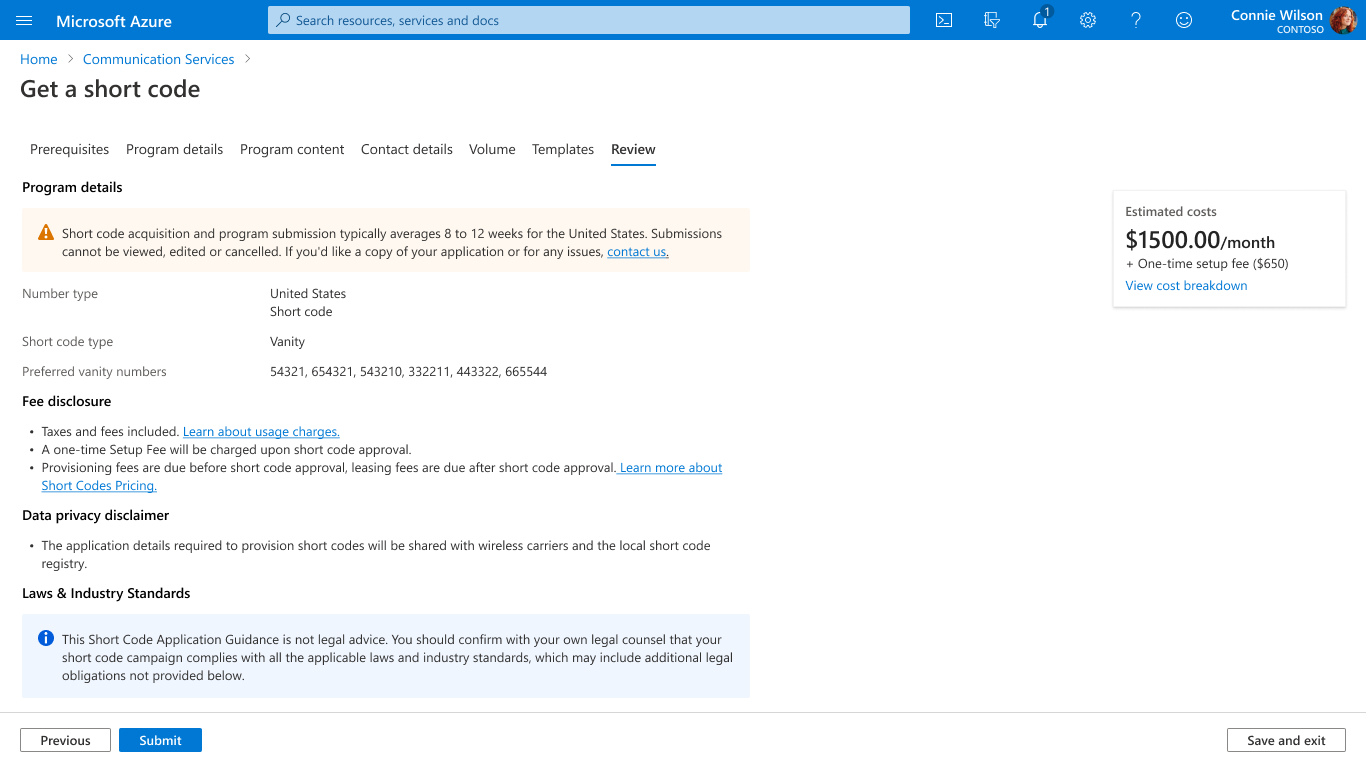Image resolution: width=1366 pixels, height=768 pixels.
Task: Go to the Volume tab
Action: [492, 149]
